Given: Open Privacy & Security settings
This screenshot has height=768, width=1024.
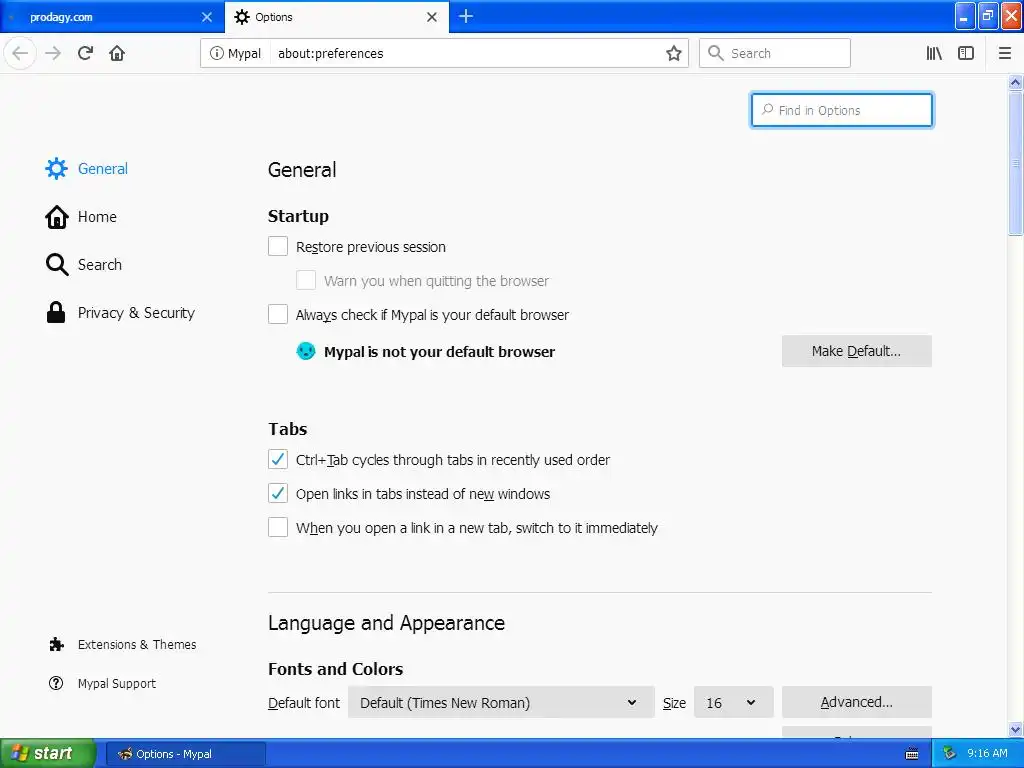Looking at the screenshot, I should tap(120, 313).
